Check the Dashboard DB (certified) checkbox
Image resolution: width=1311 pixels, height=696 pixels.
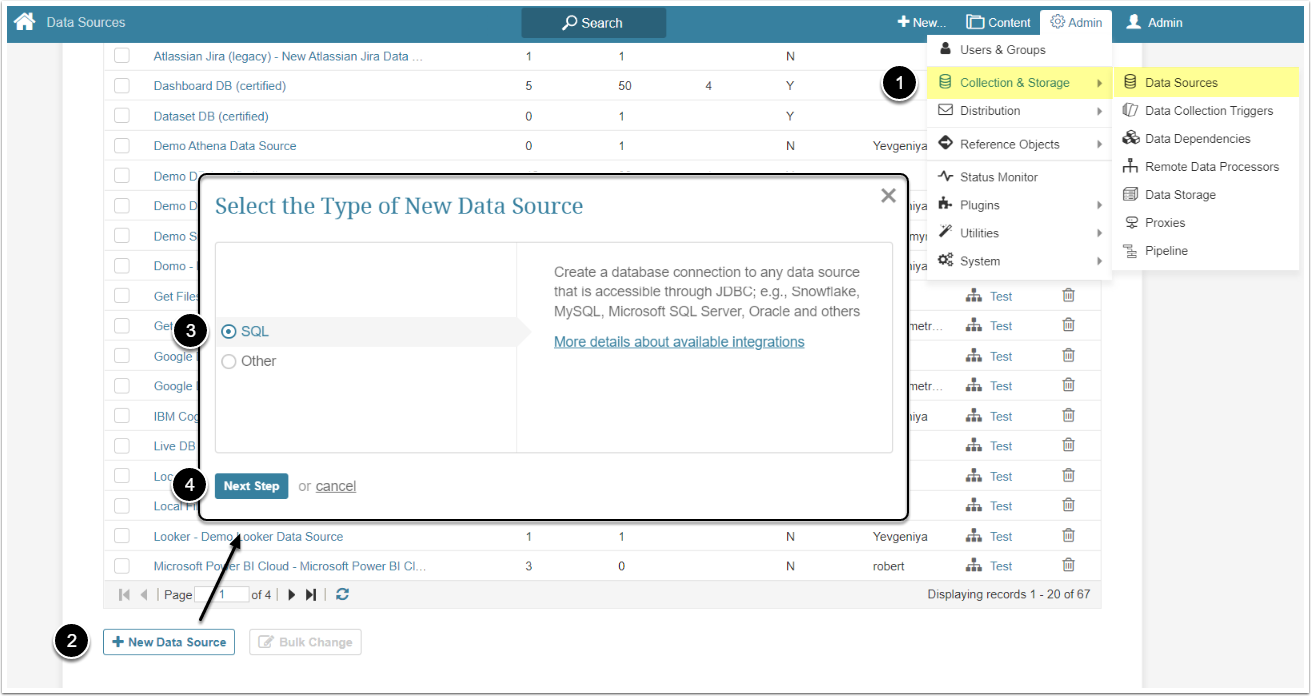[122, 86]
